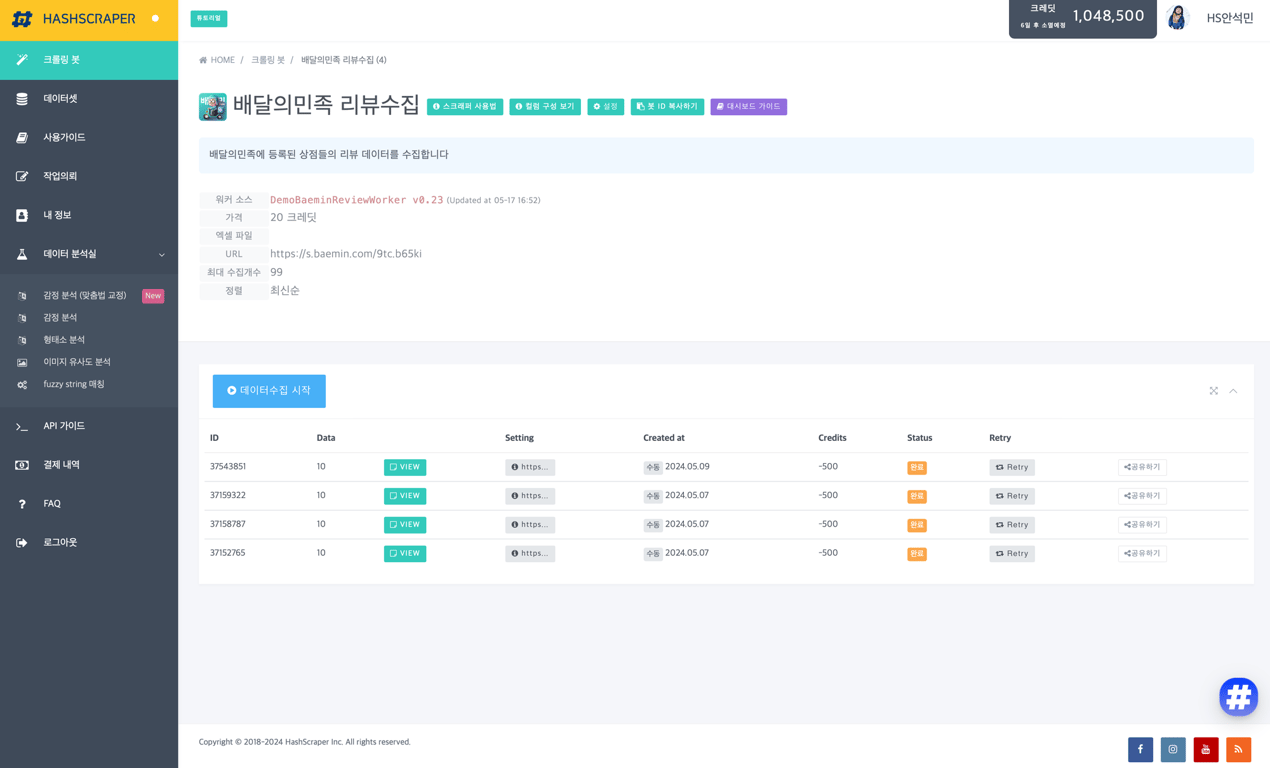
Task: Click 공유하기 for ID 37543851
Action: [1142, 467]
